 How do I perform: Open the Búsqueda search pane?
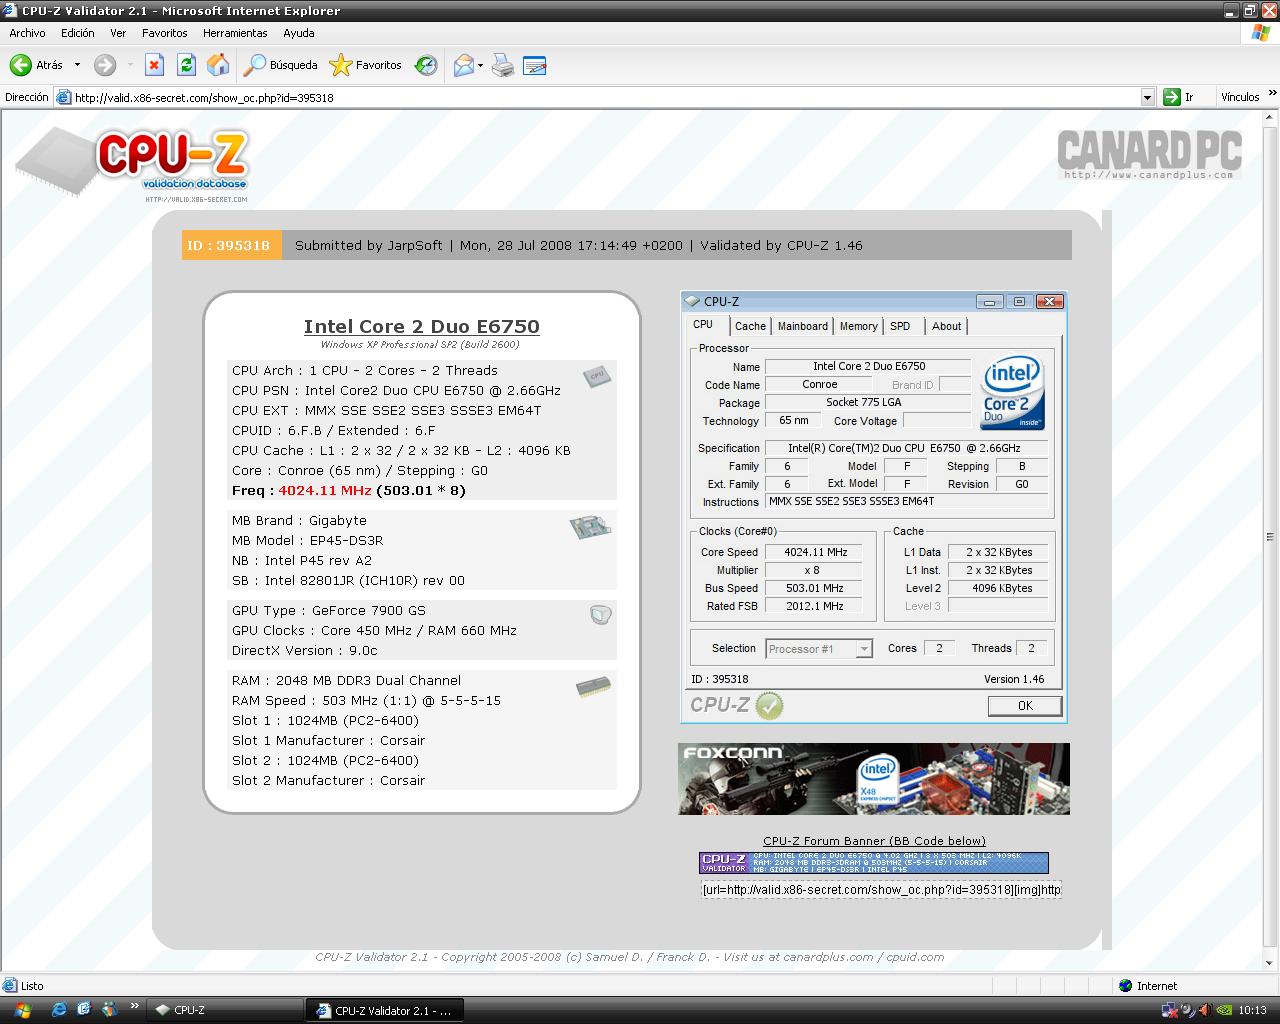tap(281, 65)
